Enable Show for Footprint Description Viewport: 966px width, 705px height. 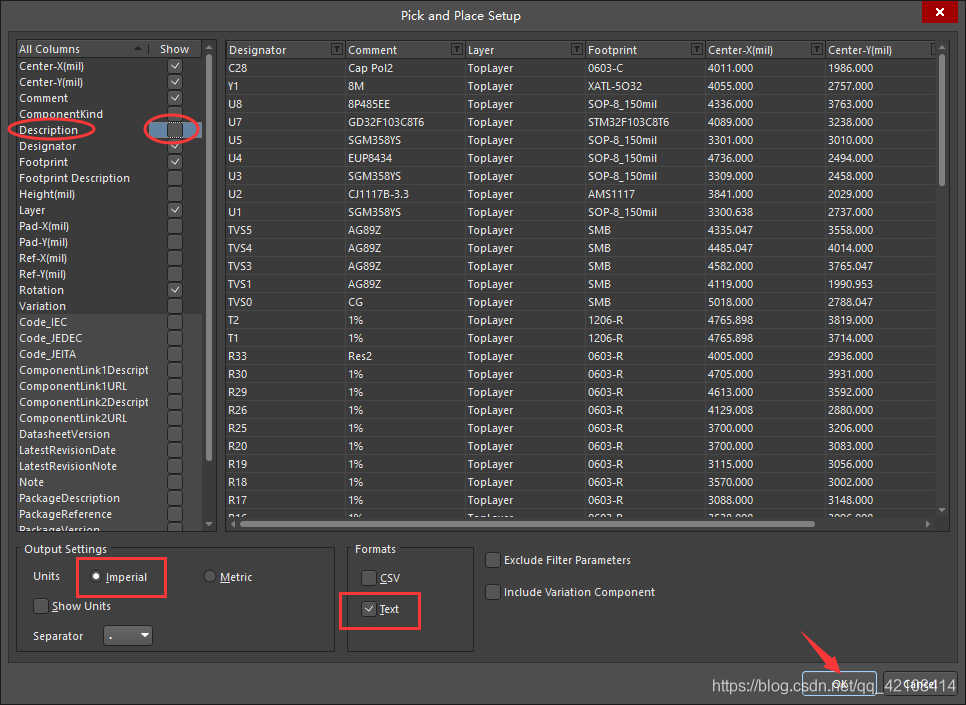(175, 178)
